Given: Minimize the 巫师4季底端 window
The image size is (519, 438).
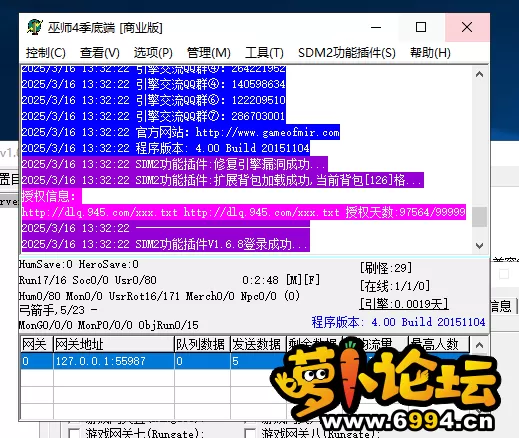Looking at the screenshot, I should pos(376,27).
